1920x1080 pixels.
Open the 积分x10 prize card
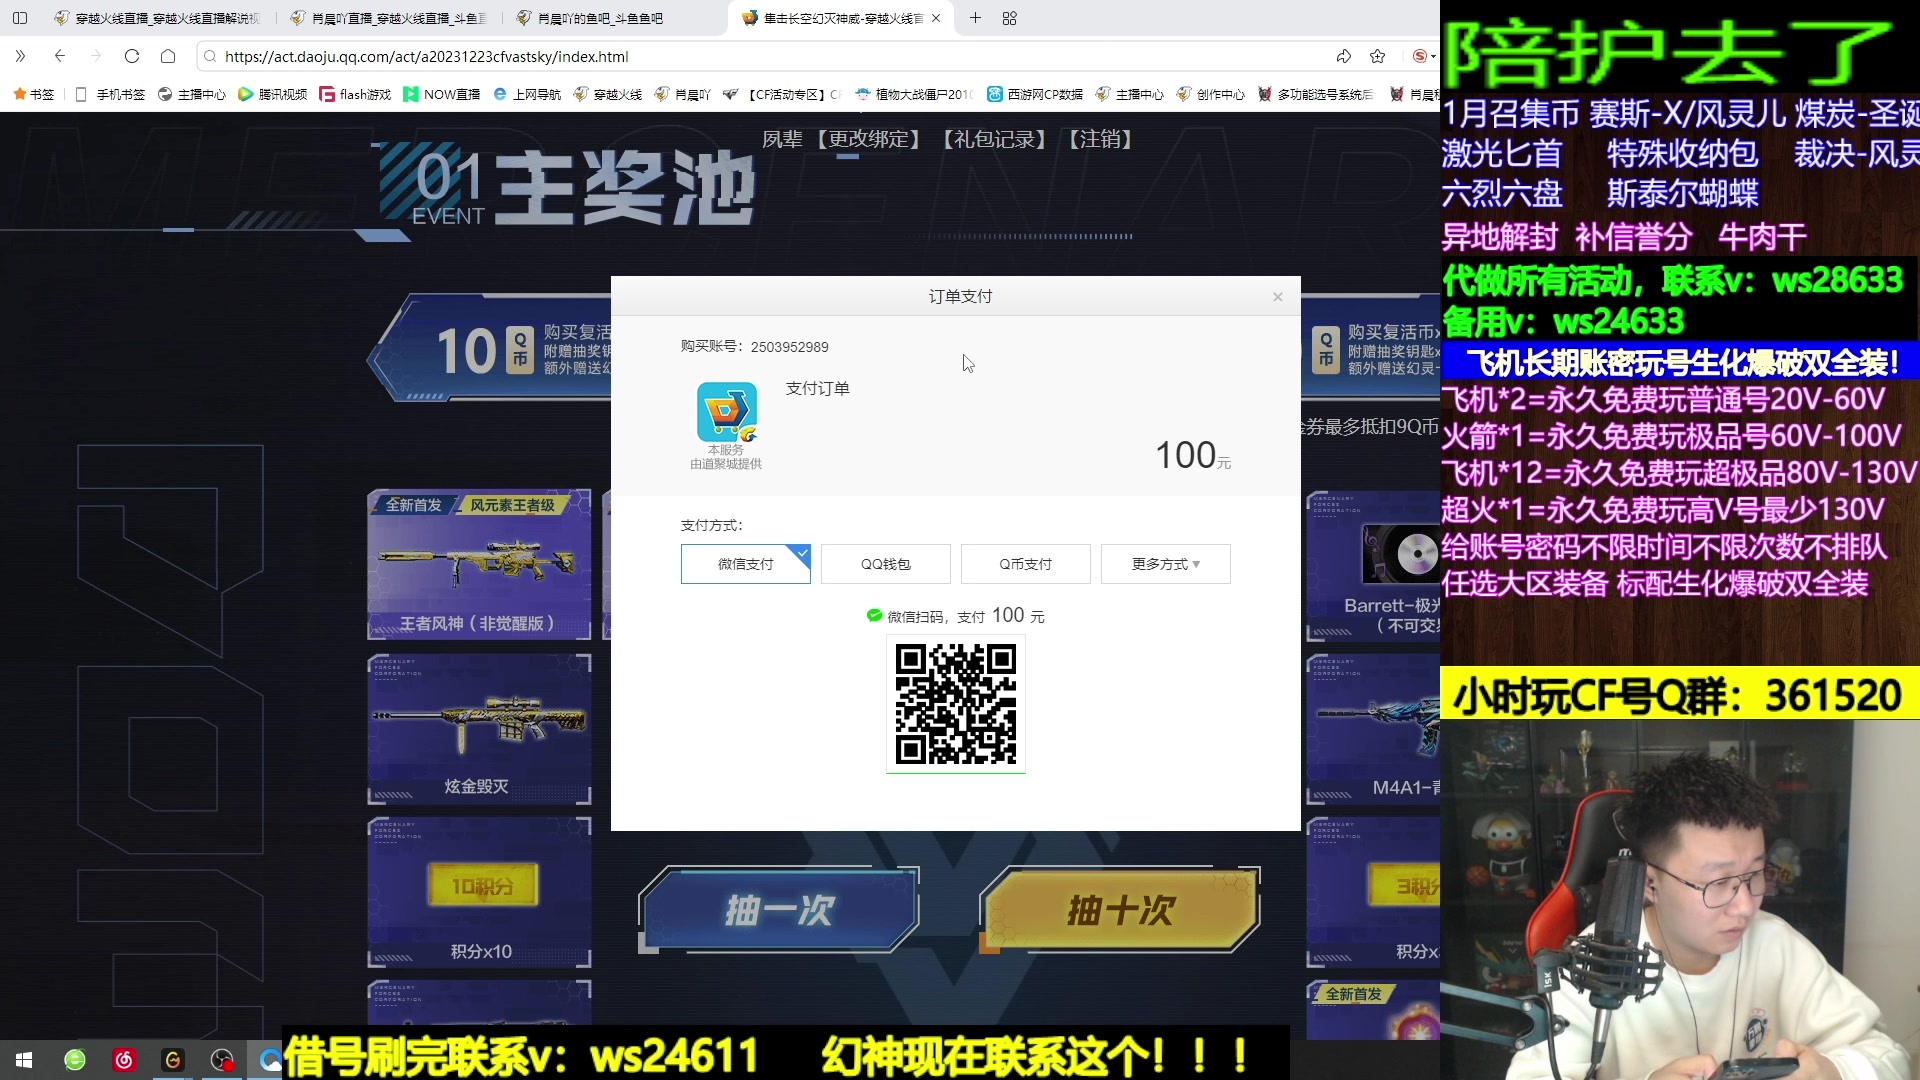[x=479, y=892]
